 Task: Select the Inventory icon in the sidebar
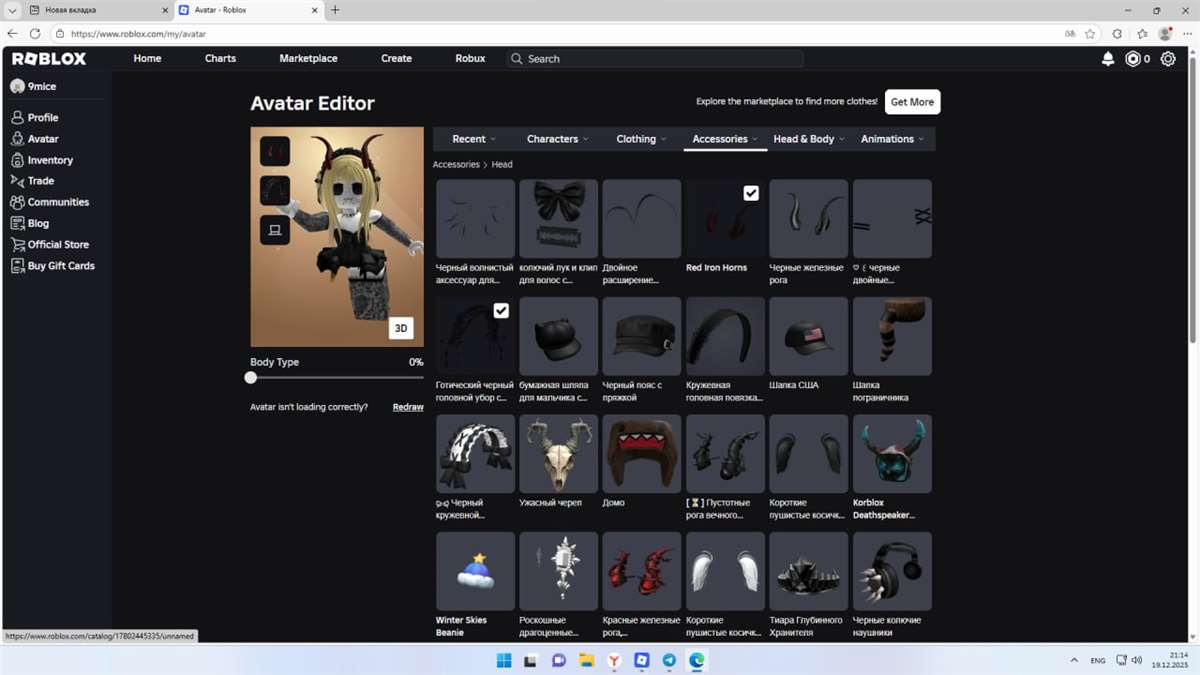[x=16, y=160]
